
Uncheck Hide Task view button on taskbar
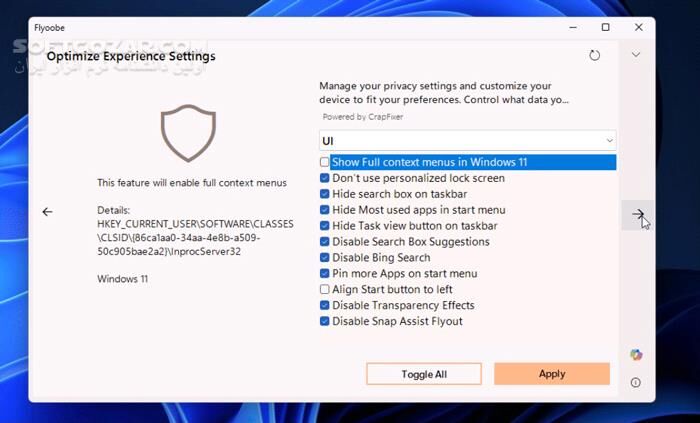324,226
